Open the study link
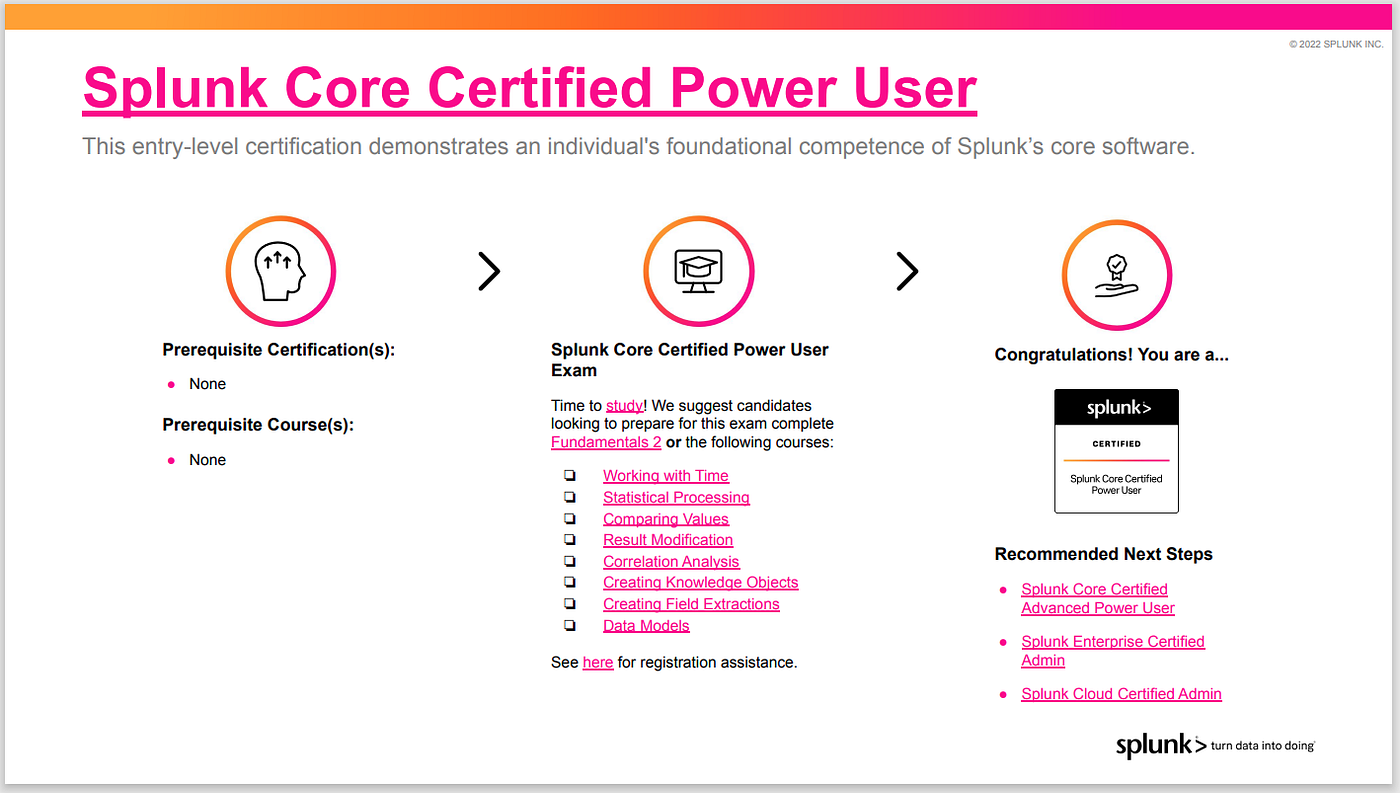The width and height of the screenshot is (1400, 793). 625,406
